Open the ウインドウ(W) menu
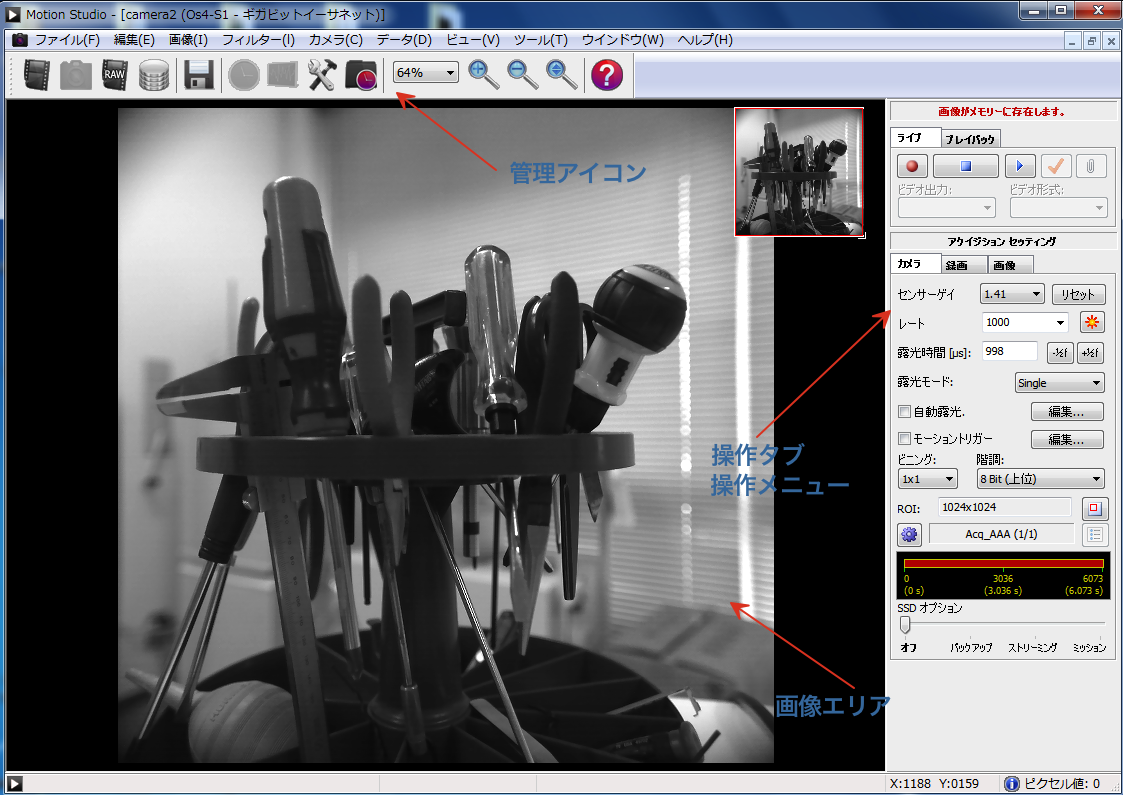Screen dimensions: 1123x795 pyautogui.click(x=623, y=40)
